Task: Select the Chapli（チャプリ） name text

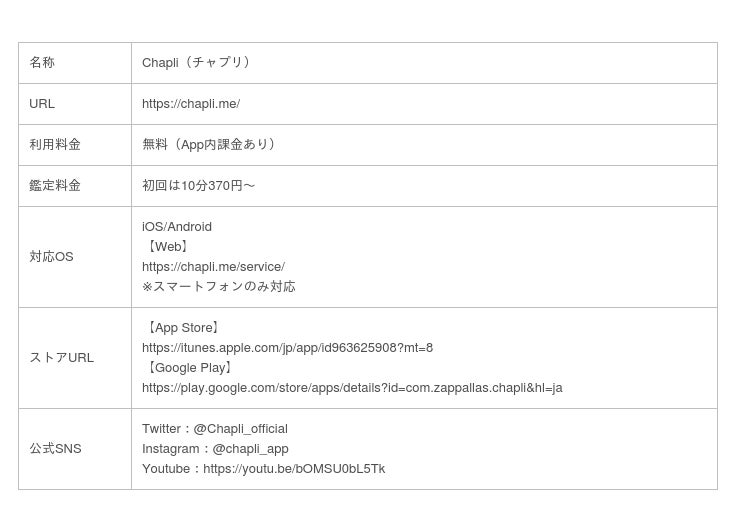Action: pyautogui.click(x=198, y=63)
